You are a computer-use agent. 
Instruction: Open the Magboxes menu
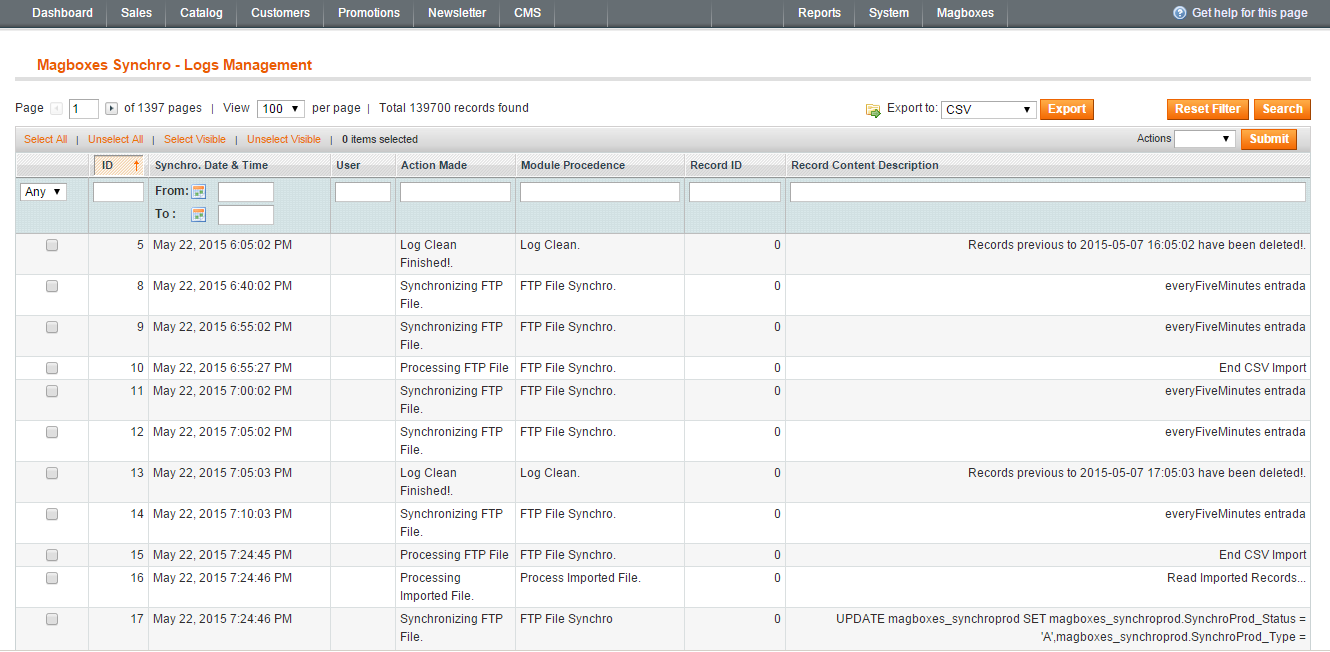965,13
